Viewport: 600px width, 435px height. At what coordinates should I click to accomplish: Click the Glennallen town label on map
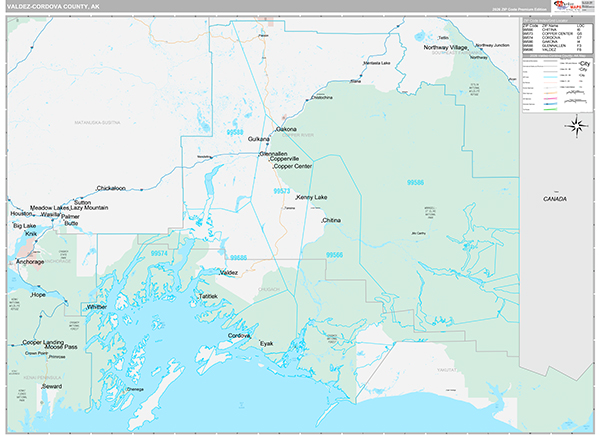pos(273,154)
